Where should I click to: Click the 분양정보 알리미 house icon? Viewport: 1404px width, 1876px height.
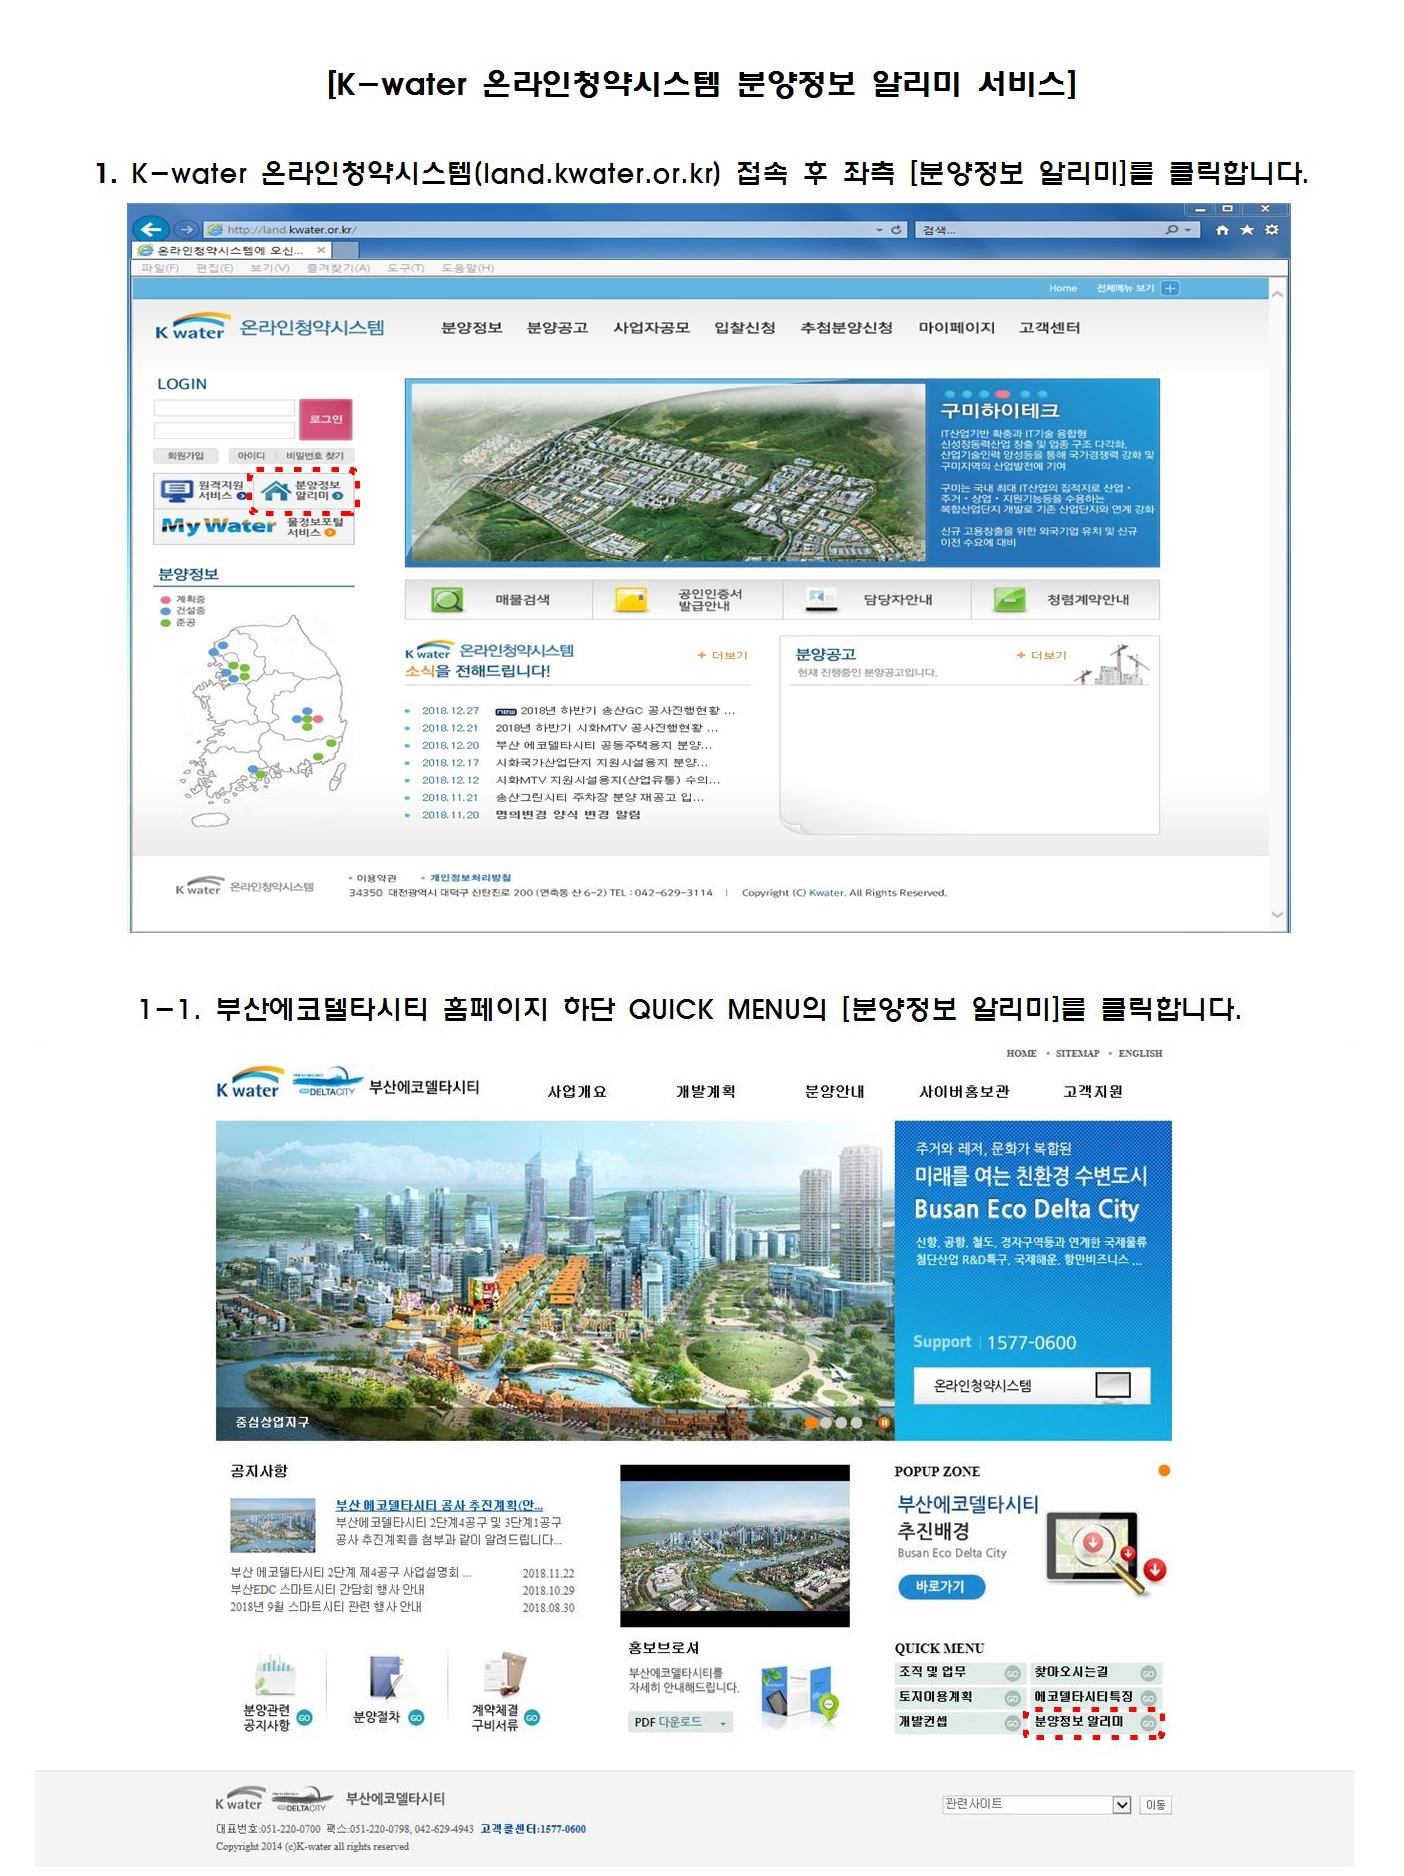coord(275,489)
